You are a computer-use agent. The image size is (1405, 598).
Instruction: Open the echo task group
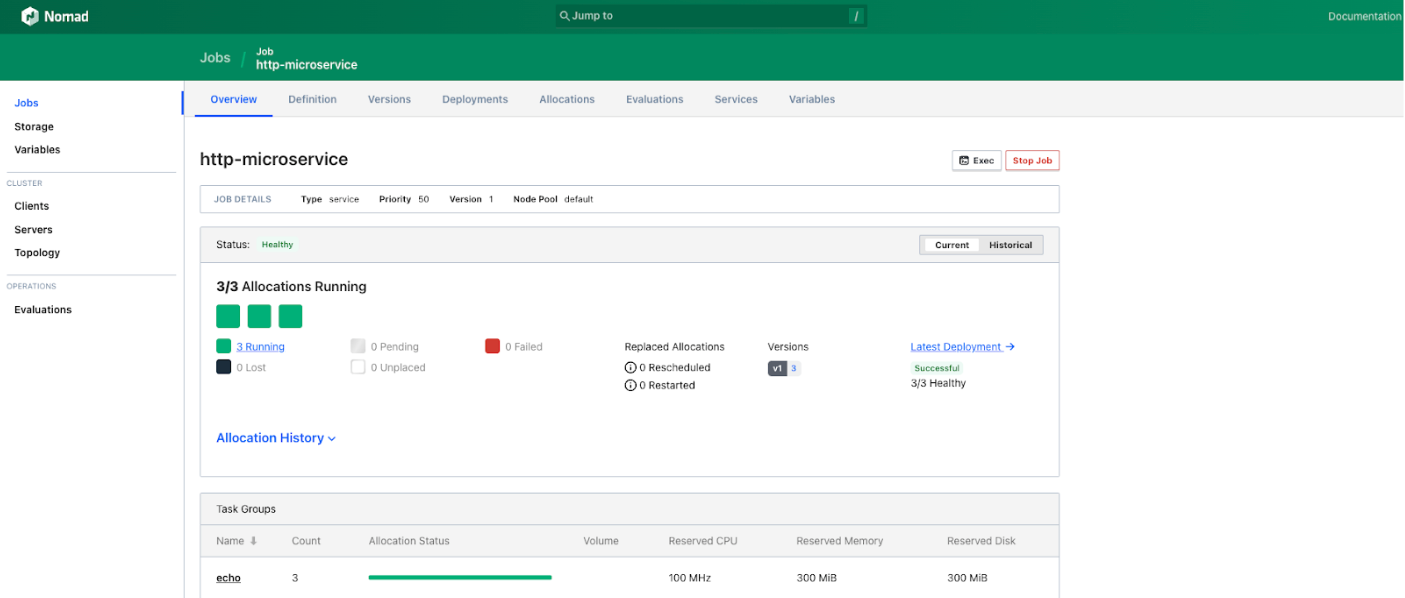click(x=228, y=577)
